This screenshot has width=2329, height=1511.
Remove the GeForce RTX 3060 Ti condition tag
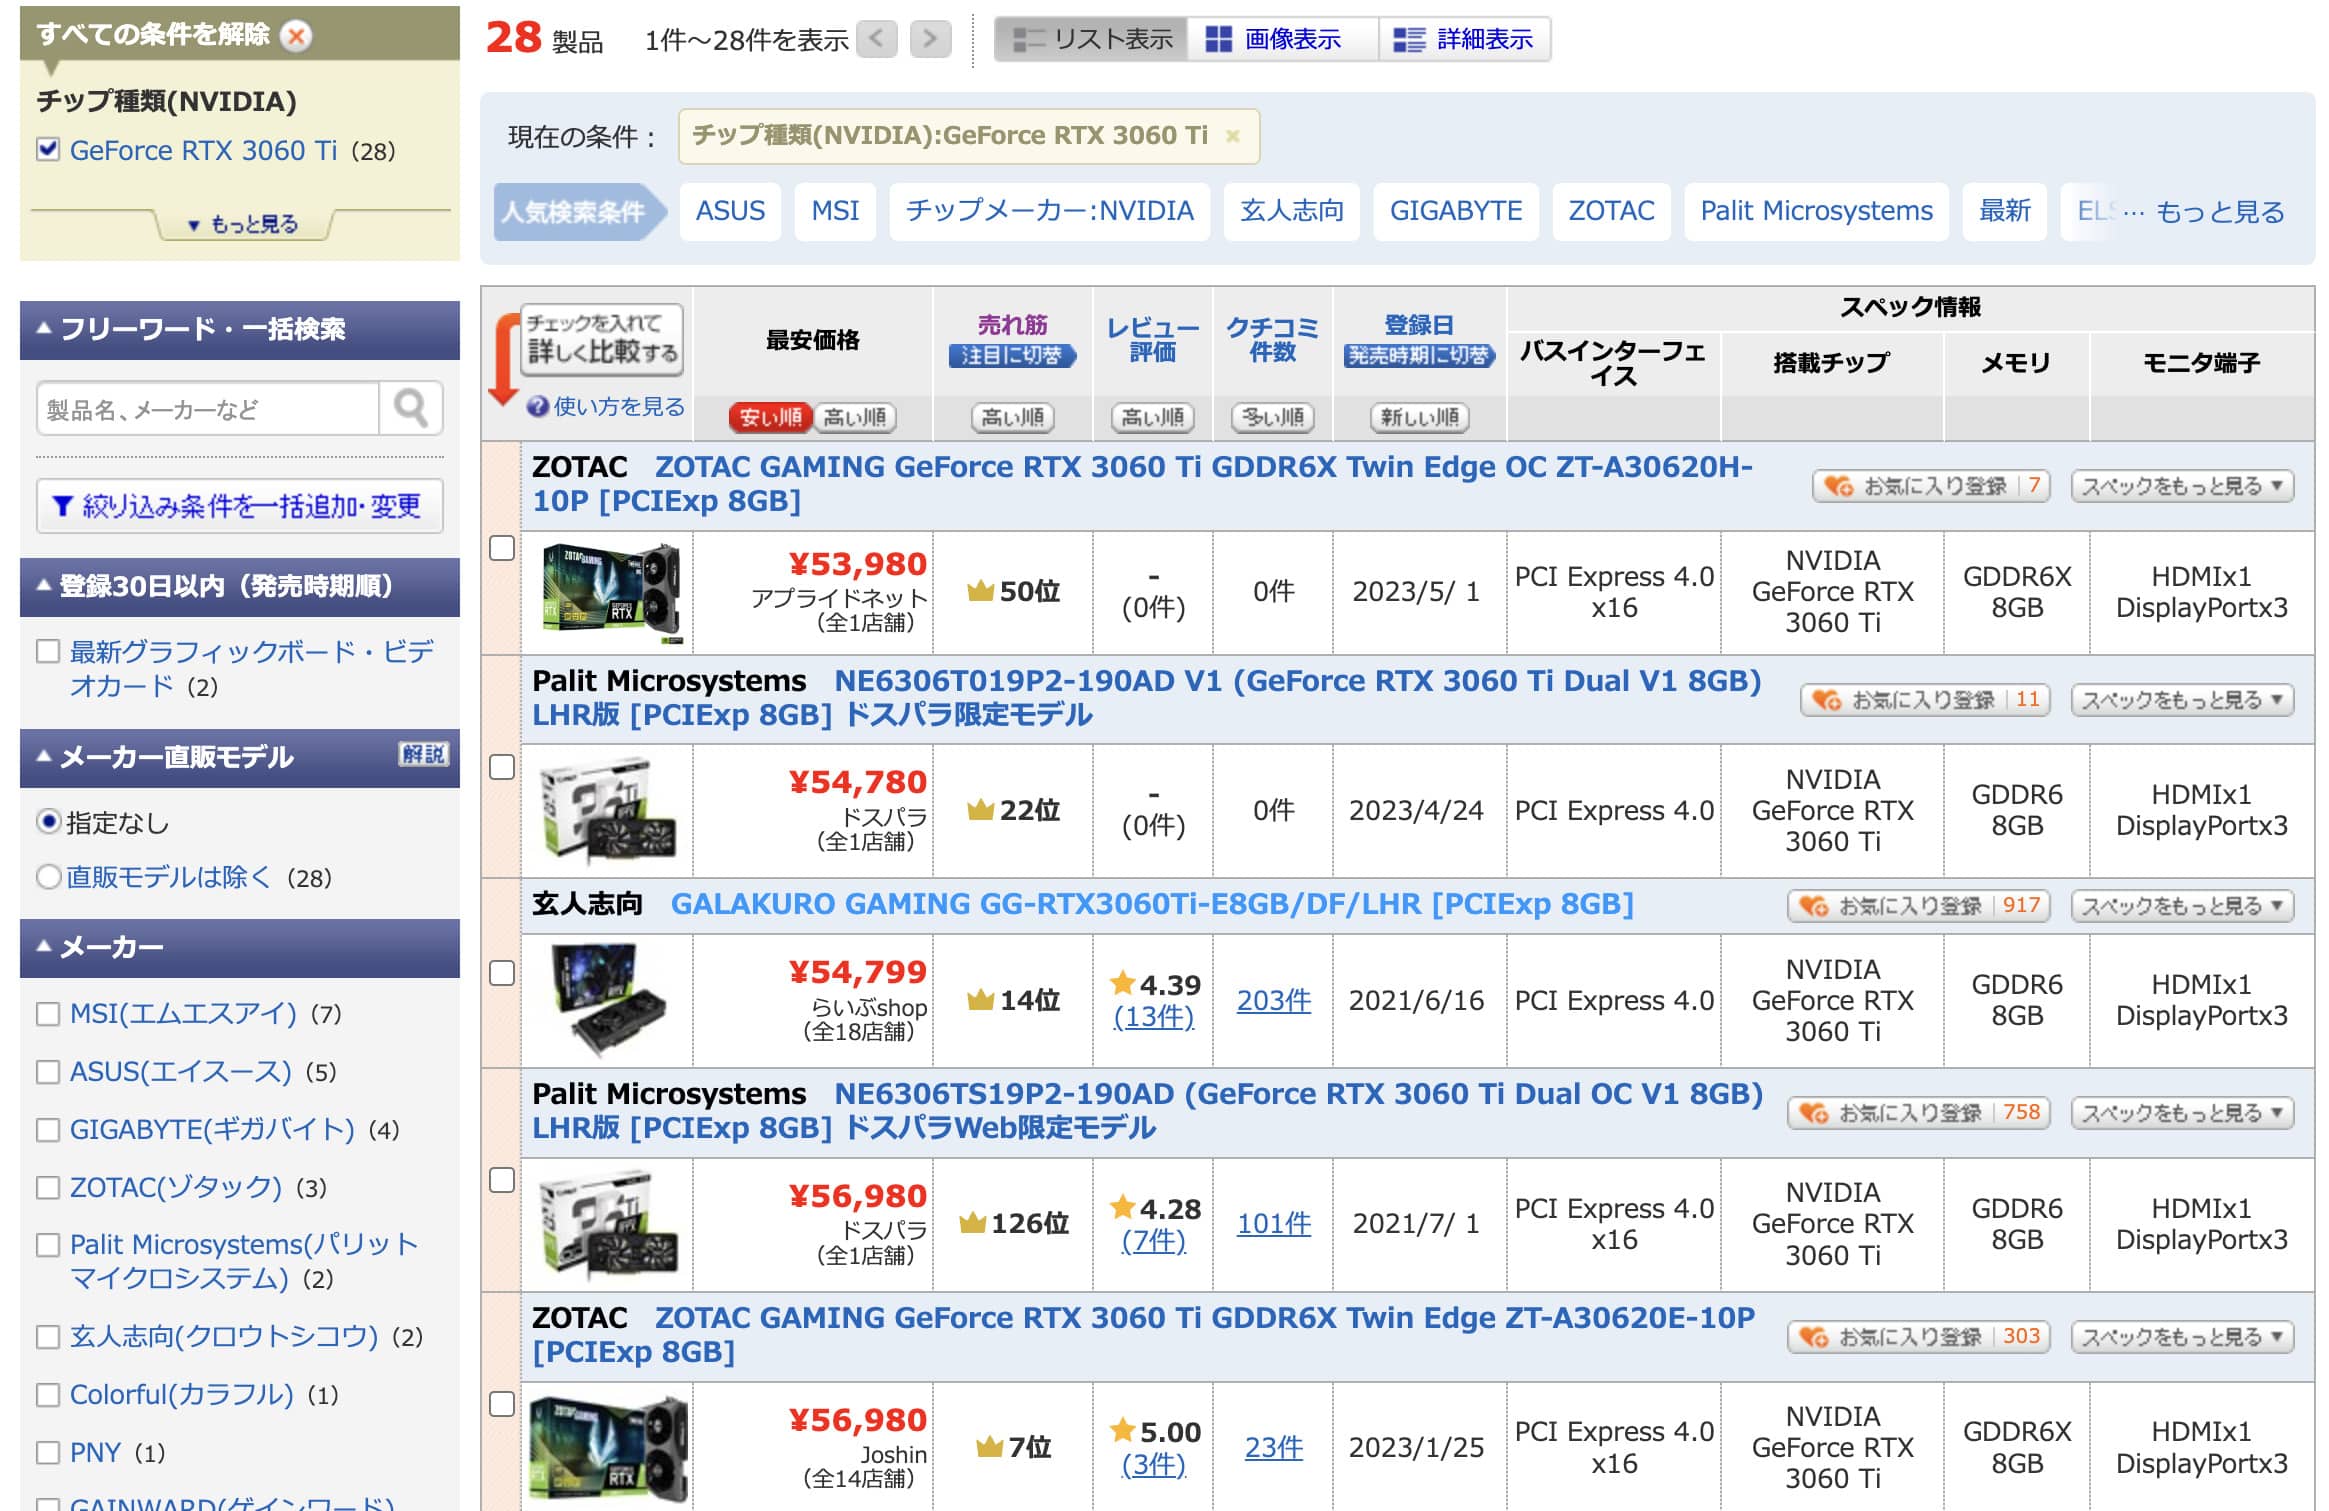[x=1233, y=136]
